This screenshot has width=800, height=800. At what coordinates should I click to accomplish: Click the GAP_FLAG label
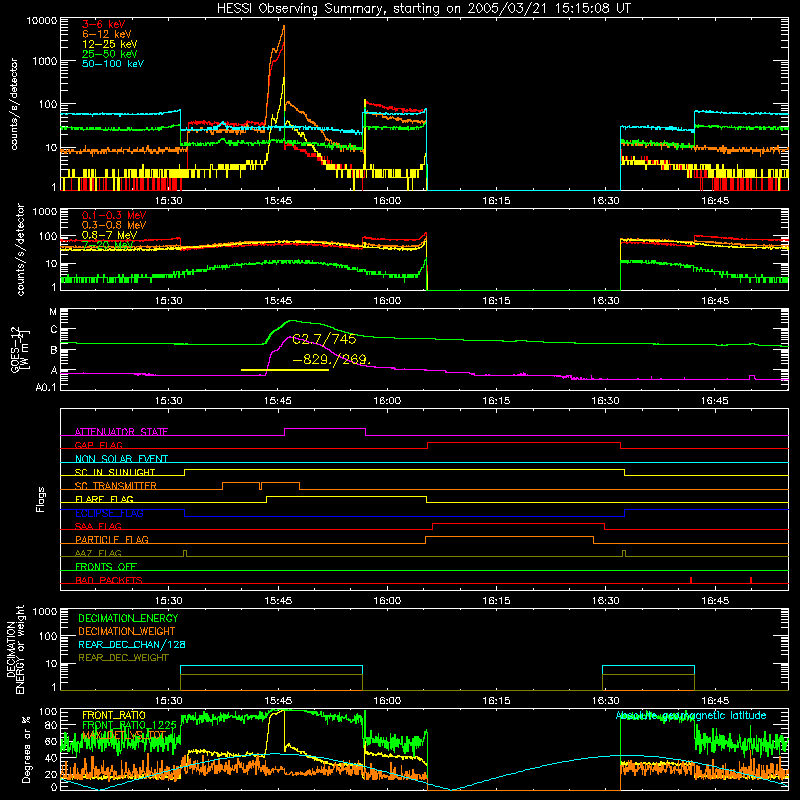(x=98, y=445)
